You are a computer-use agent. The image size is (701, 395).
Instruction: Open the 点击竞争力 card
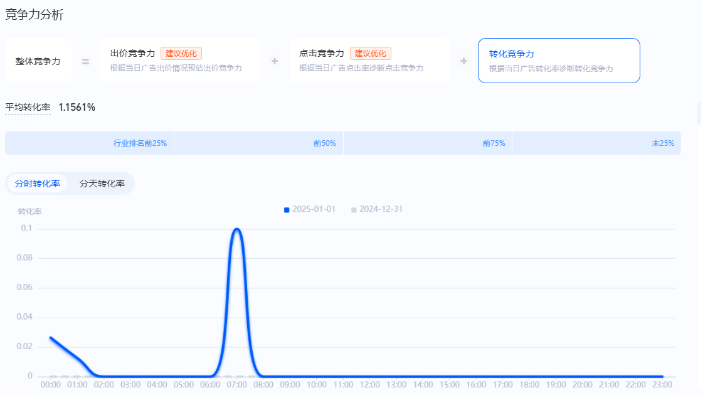tap(369, 61)
